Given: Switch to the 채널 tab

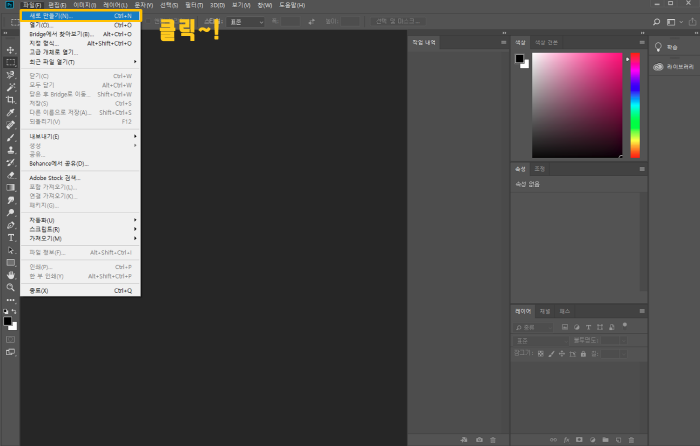Looking at the screenshot, I should (x=545, y=311).
